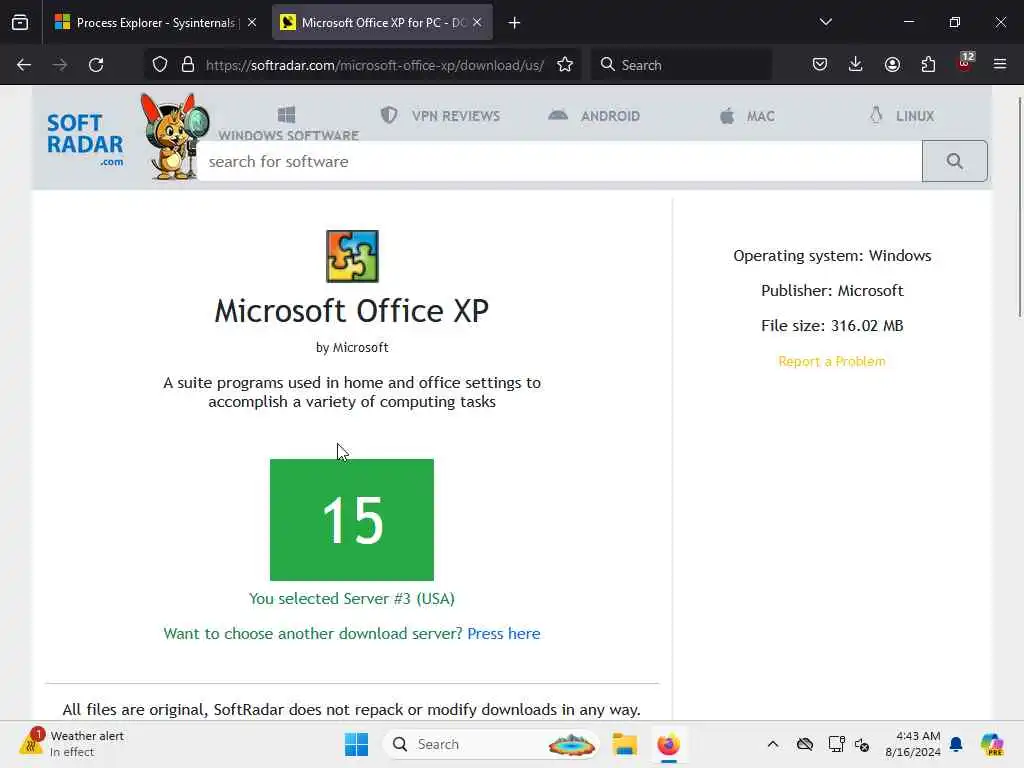Open the VPN Reviews category

[441, 116]
